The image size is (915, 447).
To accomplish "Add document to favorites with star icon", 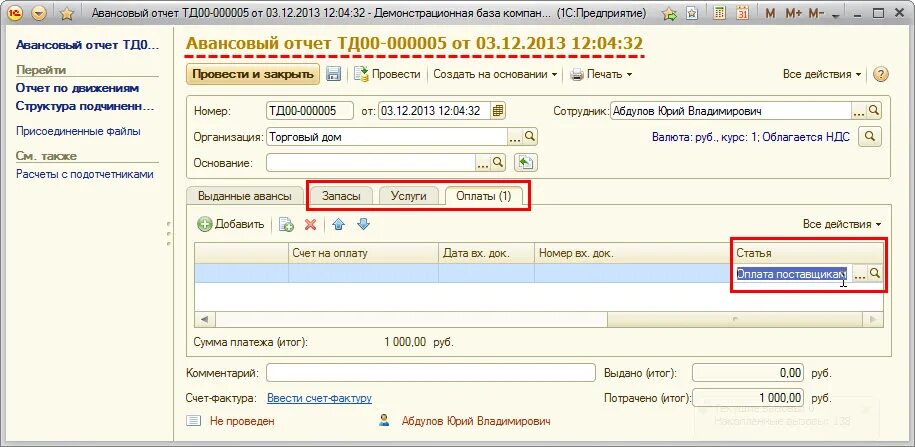I will 67,13.
